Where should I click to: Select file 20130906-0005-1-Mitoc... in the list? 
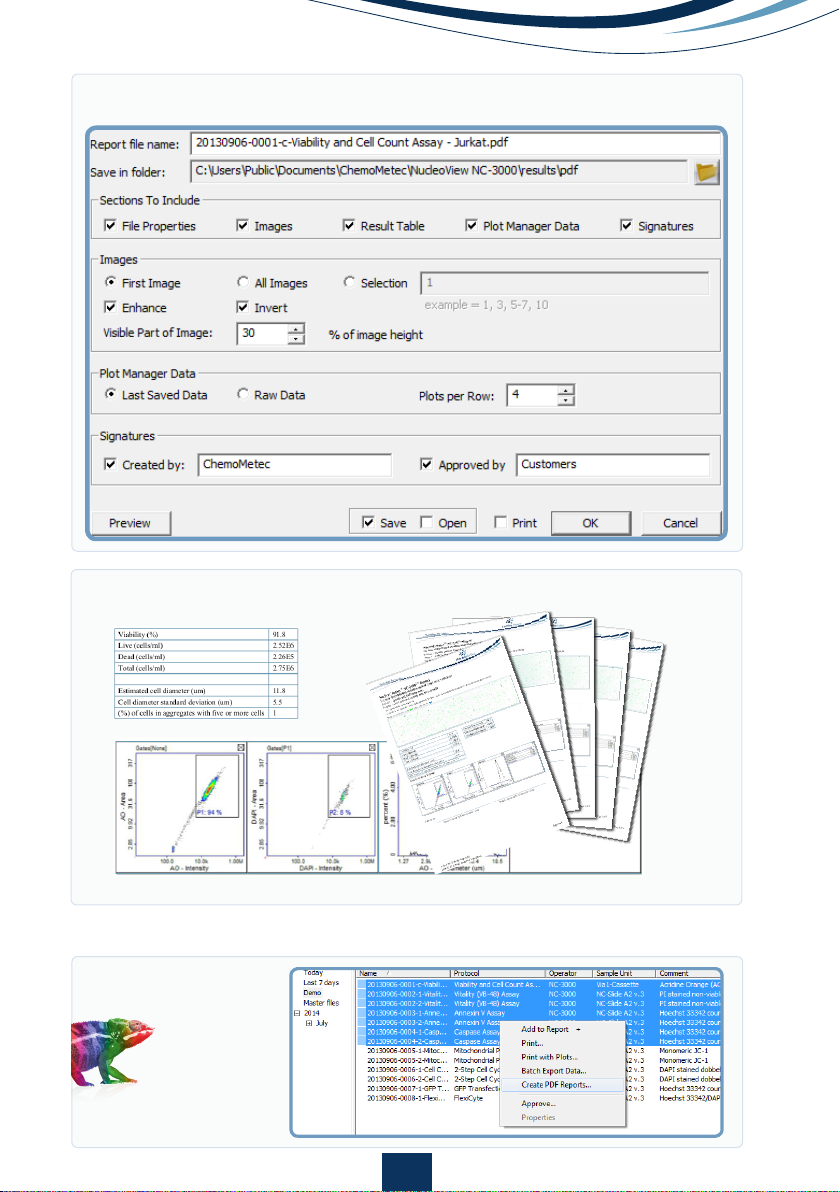click(x=407, y=1051)
